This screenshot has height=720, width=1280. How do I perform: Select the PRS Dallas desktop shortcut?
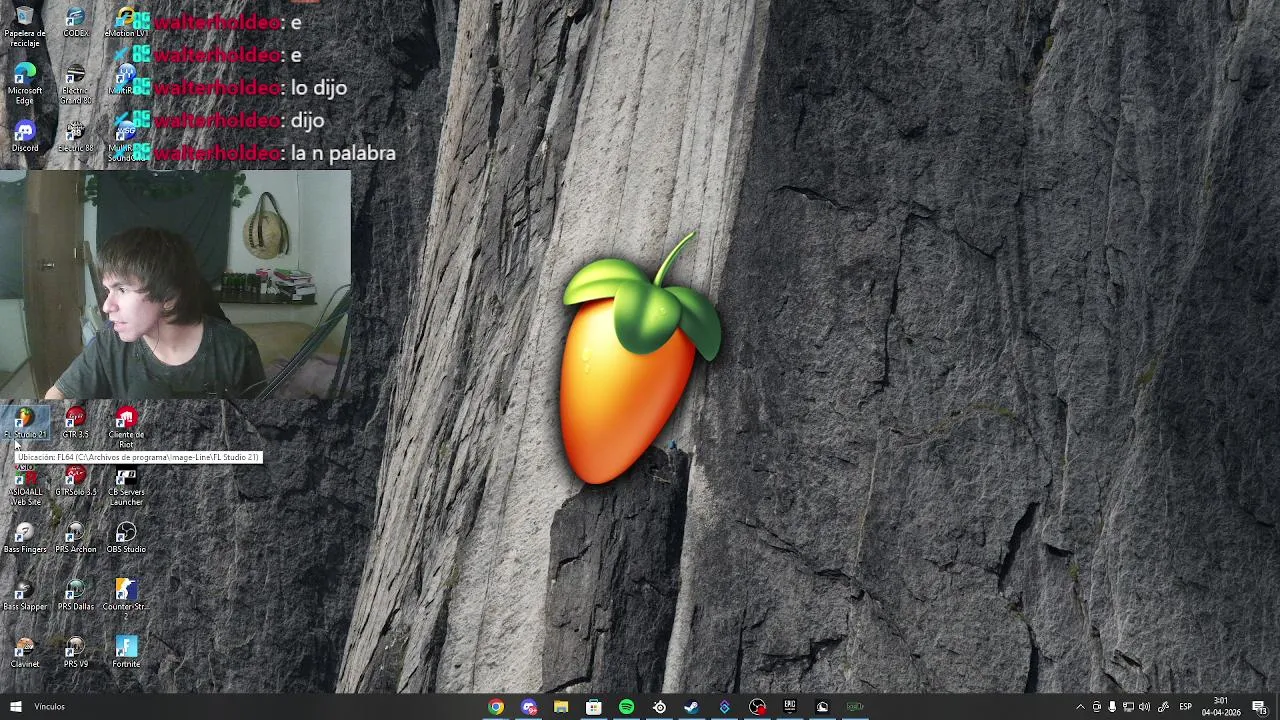(x=76, y=595)
